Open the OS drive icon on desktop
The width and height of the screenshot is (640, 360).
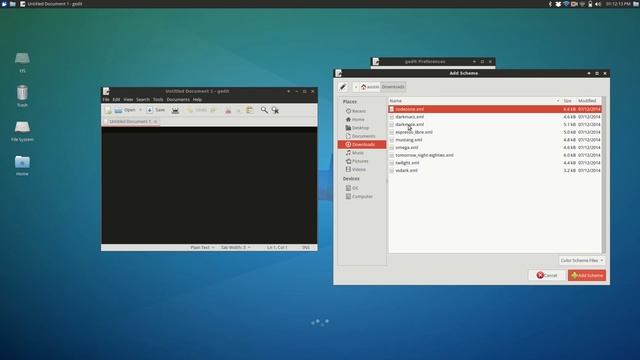coord(22,62)
